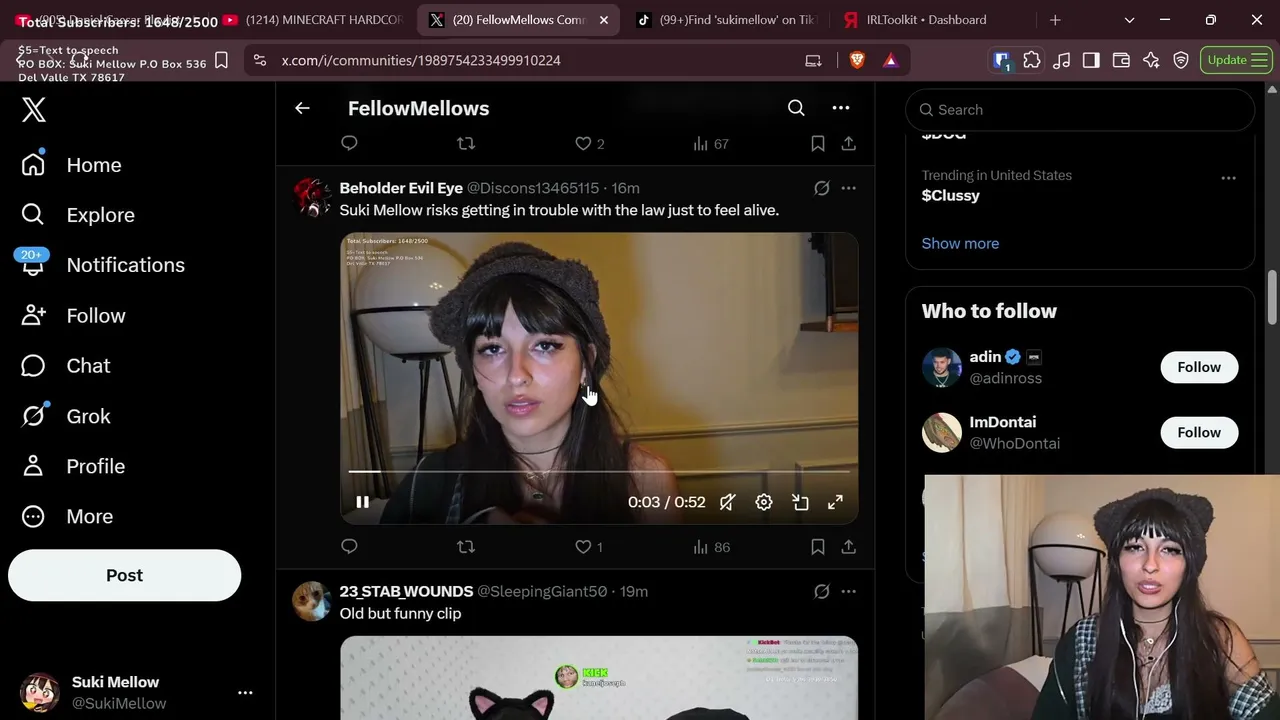Open the Brave Shields lion icon
Viewport: 1280px width, 720px height.
(857, 60)
